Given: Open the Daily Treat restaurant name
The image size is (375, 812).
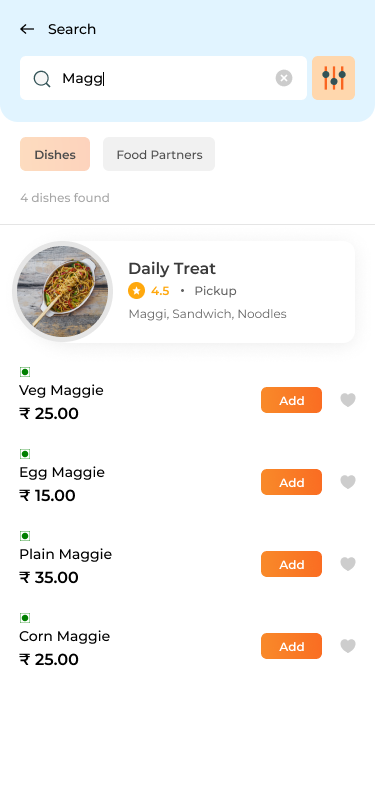Looking at the screenshot, I should pos(172,268).
